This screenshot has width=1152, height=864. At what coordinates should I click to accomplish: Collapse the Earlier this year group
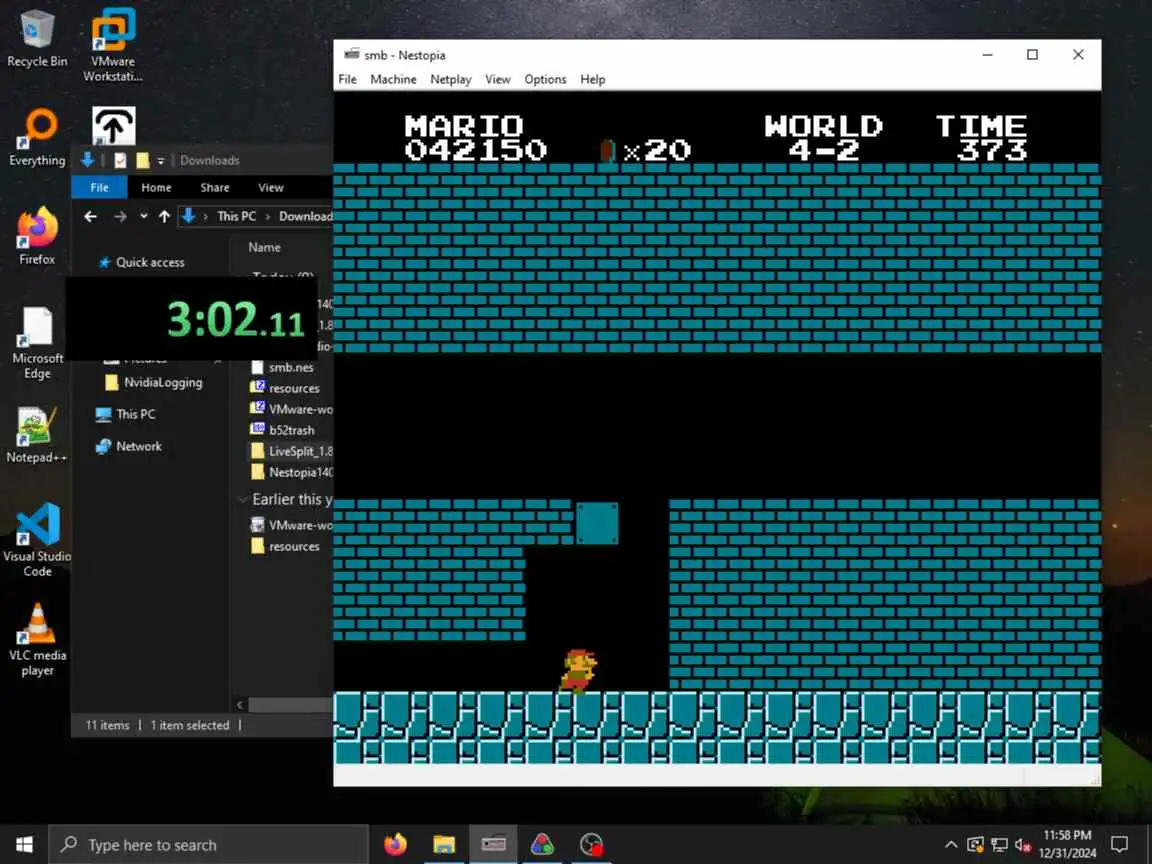click(x=243, y=500)
